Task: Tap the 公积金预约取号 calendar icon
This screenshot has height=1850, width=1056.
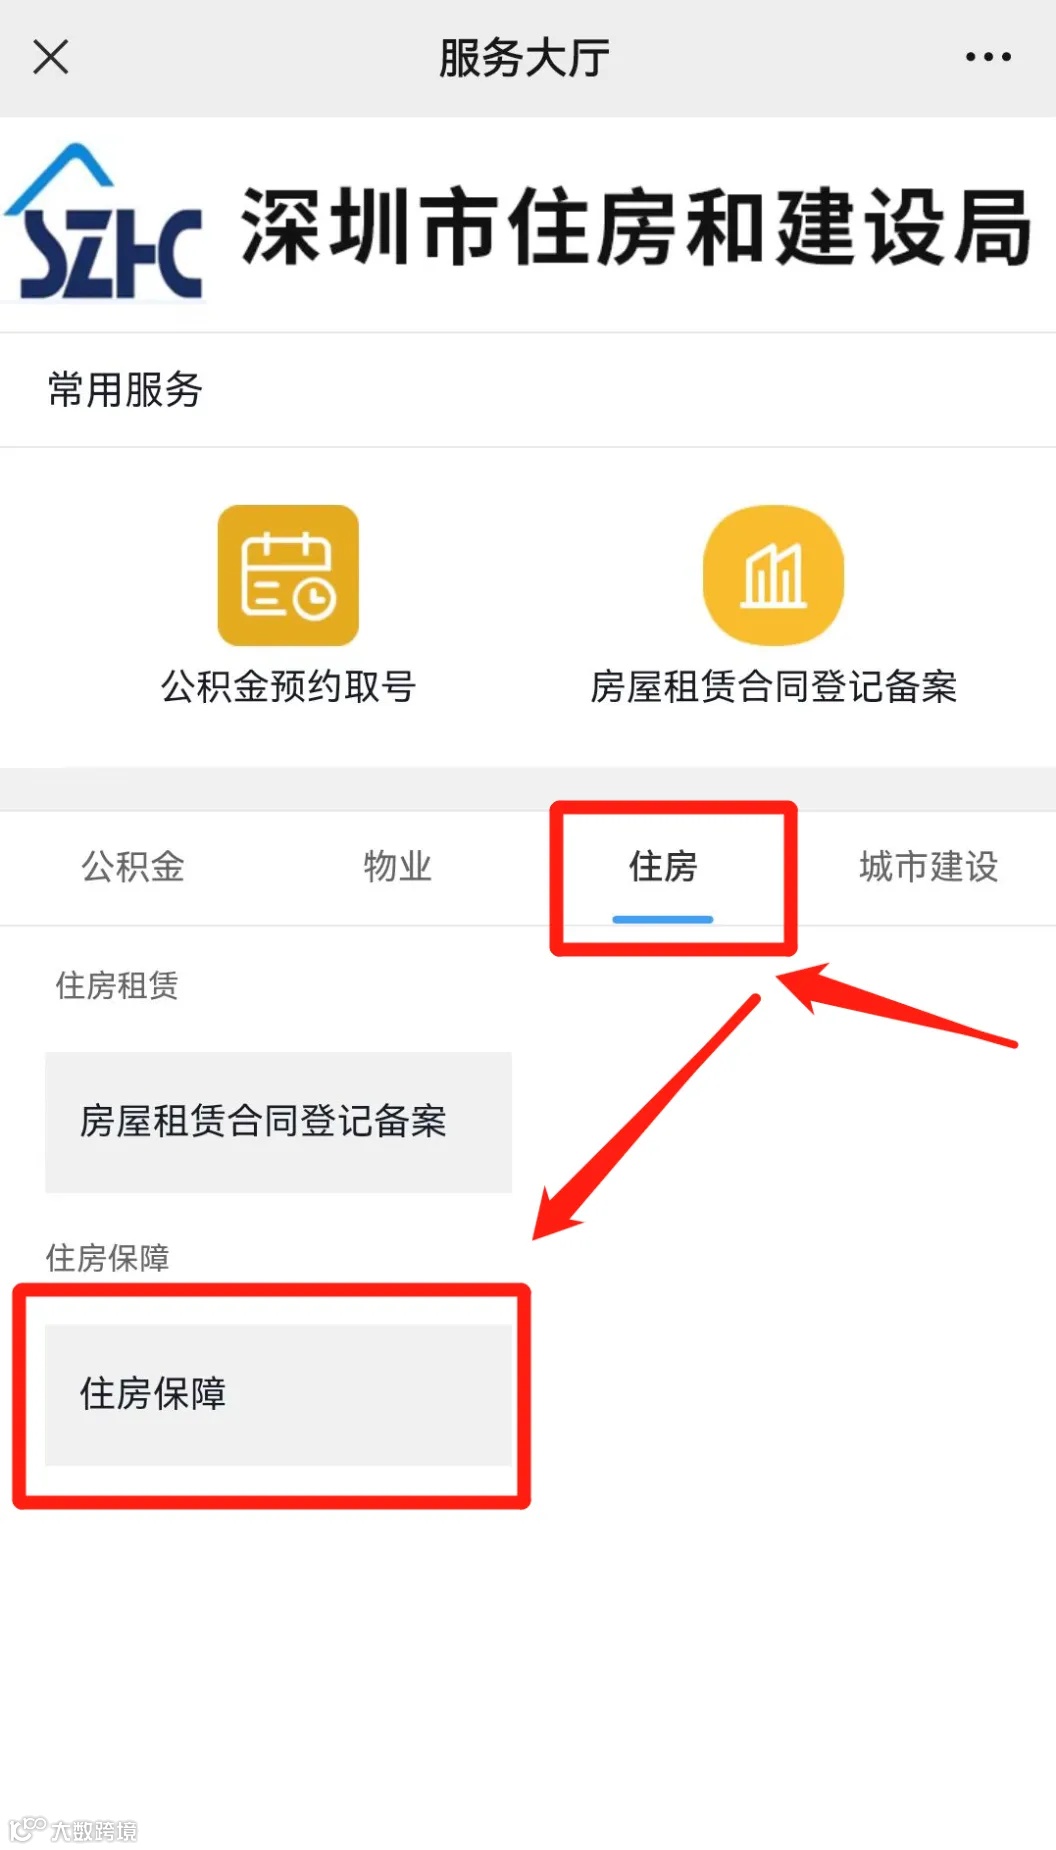Action: tap(288, 575)
